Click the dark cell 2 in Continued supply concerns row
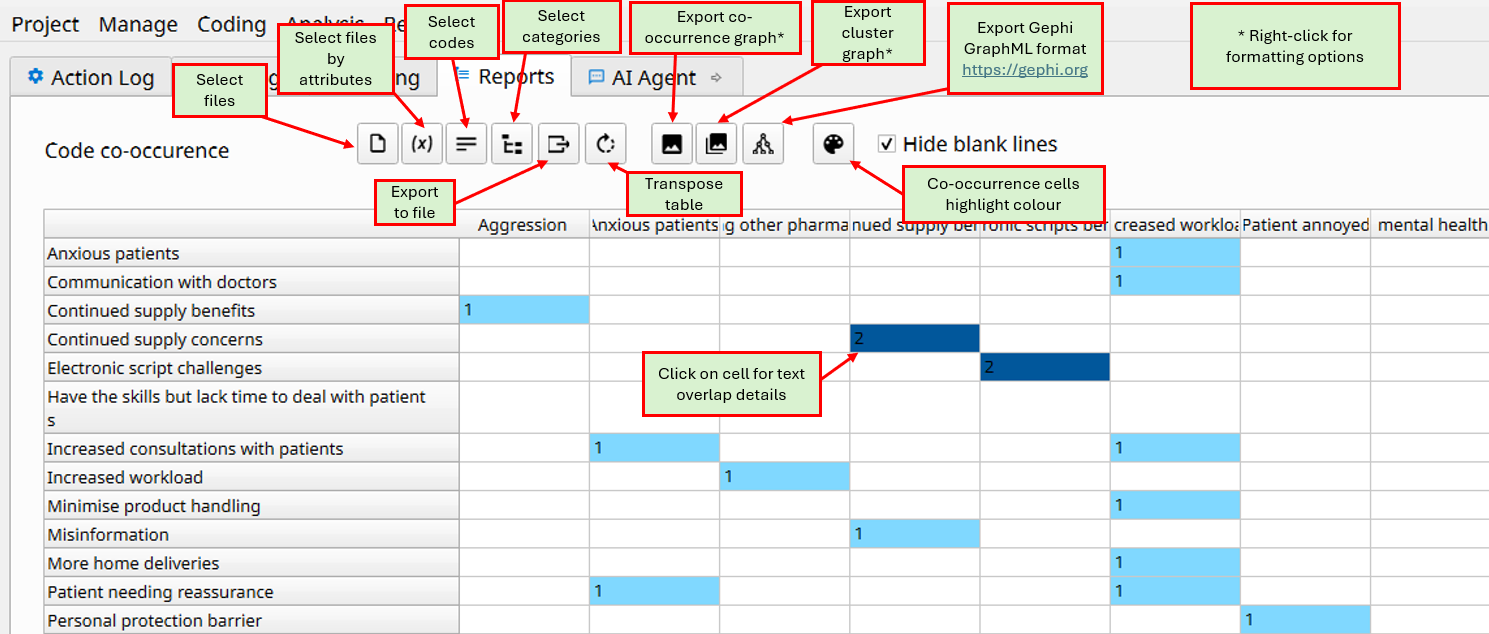Viewport: 1489px width, 634px height. pos(914,339)
